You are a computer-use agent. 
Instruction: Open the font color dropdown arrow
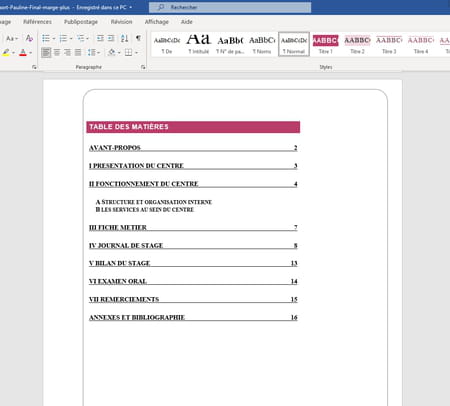pyautogui.click(x=30, y=53)
